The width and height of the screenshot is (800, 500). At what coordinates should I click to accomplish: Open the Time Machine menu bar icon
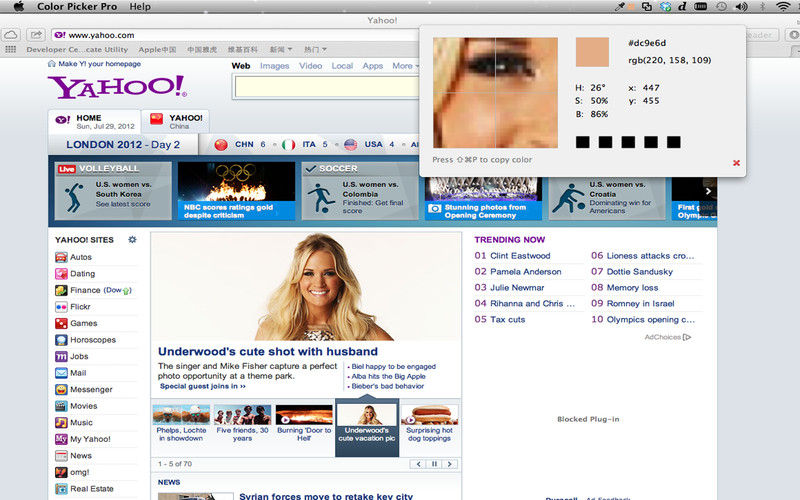click(721, 7)
